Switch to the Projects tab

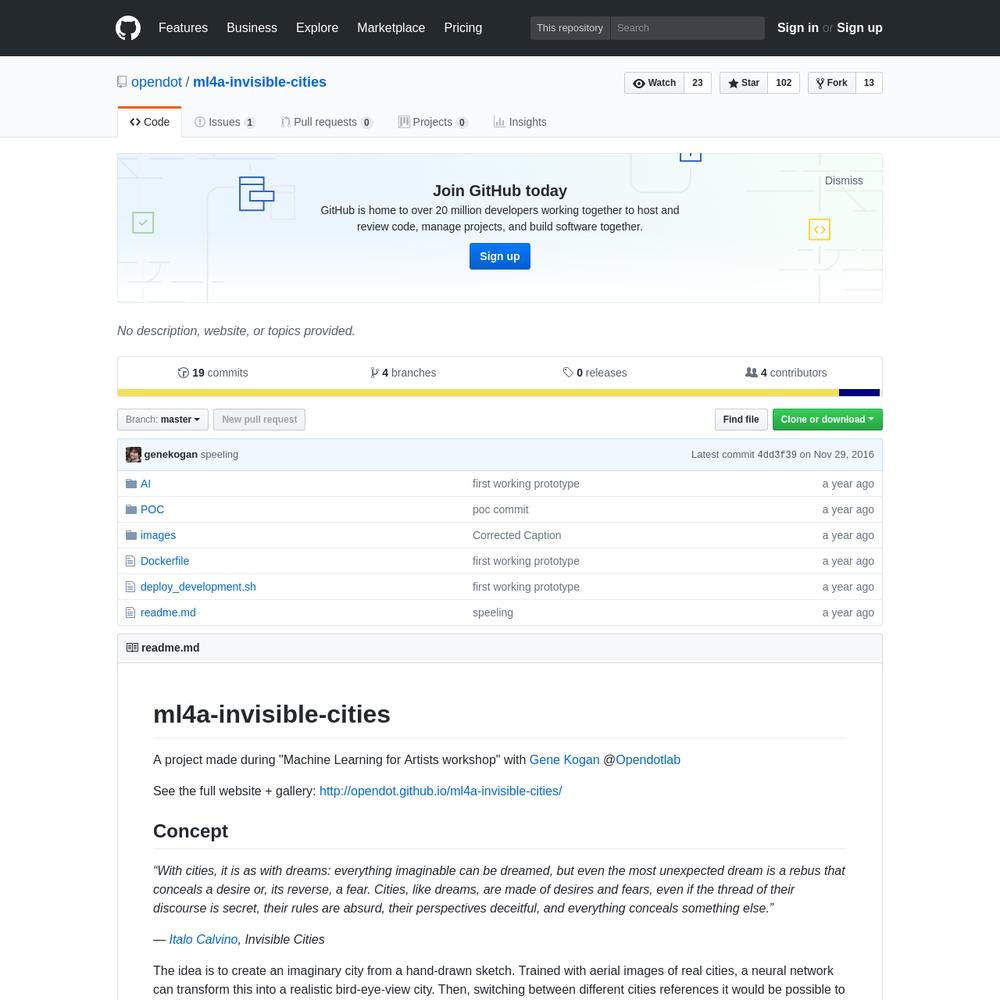click(x=433, y=122)
